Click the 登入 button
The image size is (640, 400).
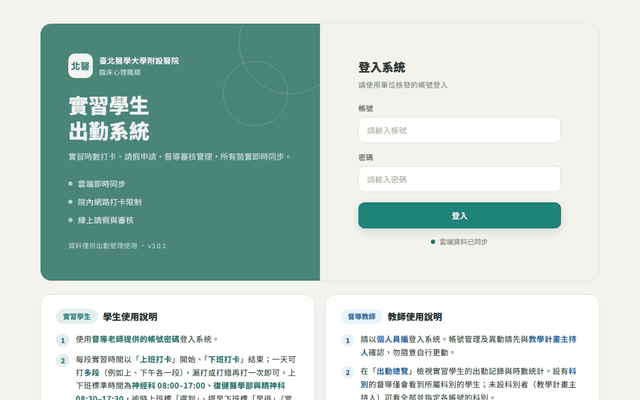[x=460, y=216]
